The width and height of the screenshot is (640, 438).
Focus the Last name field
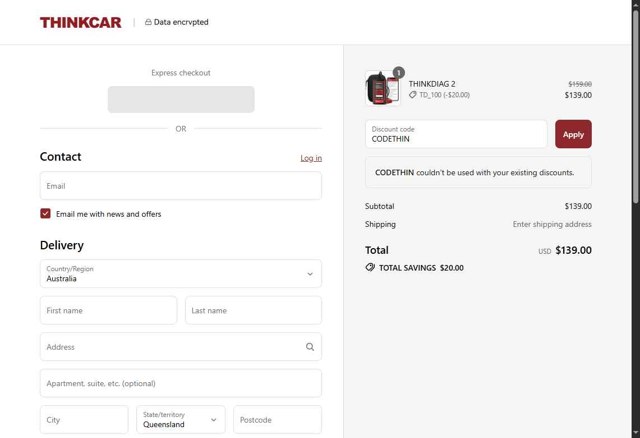[x=253, y=310]
